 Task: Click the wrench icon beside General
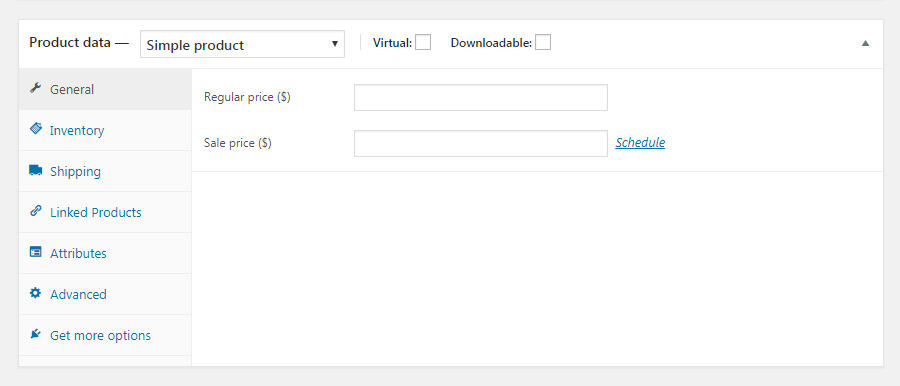click(36, 88)
